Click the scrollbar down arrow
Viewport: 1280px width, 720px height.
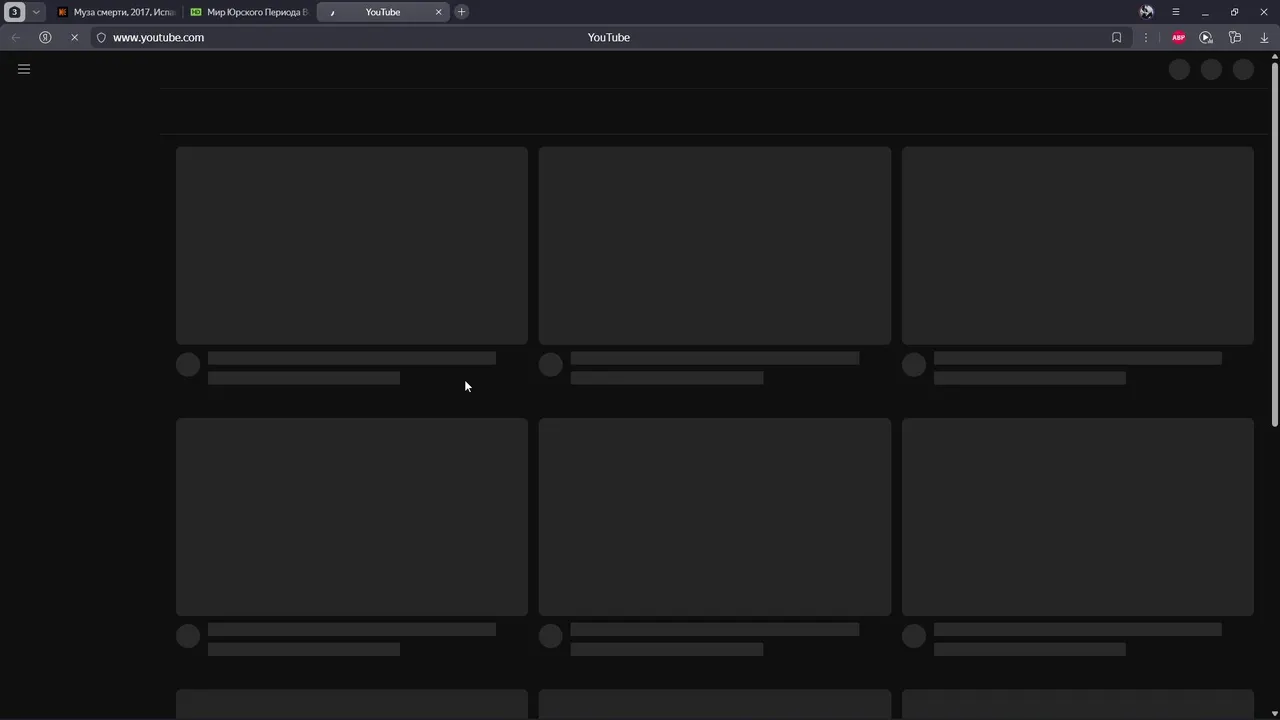point(1274,714)
